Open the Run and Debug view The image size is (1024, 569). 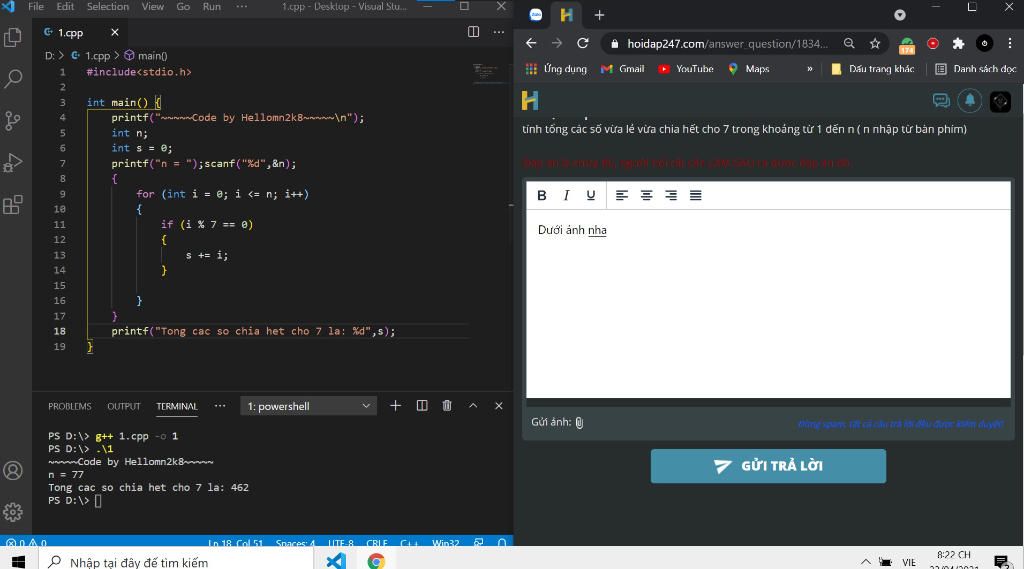(13, 163)
